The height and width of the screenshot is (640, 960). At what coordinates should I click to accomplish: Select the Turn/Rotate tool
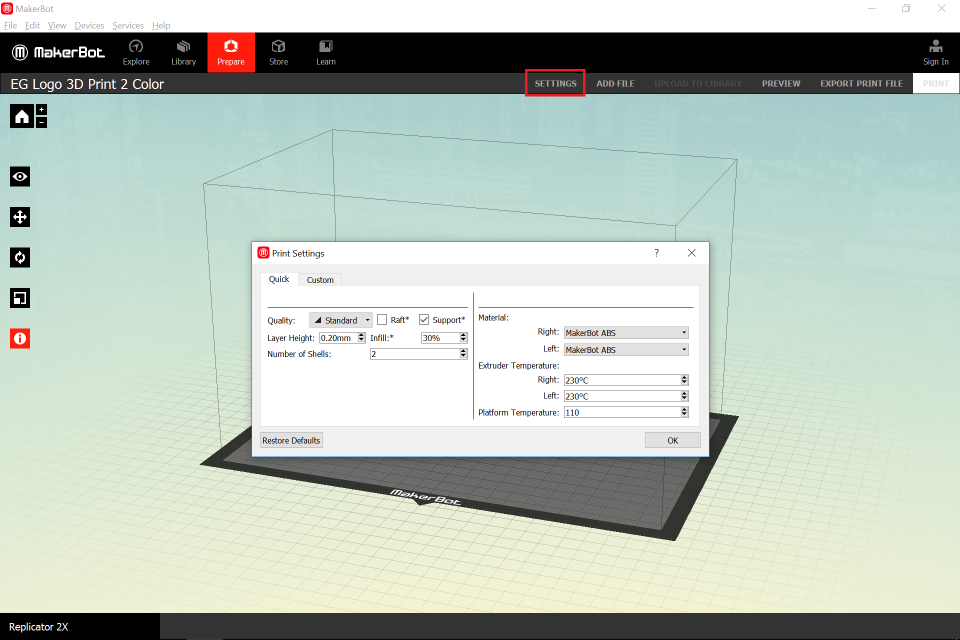20,257
